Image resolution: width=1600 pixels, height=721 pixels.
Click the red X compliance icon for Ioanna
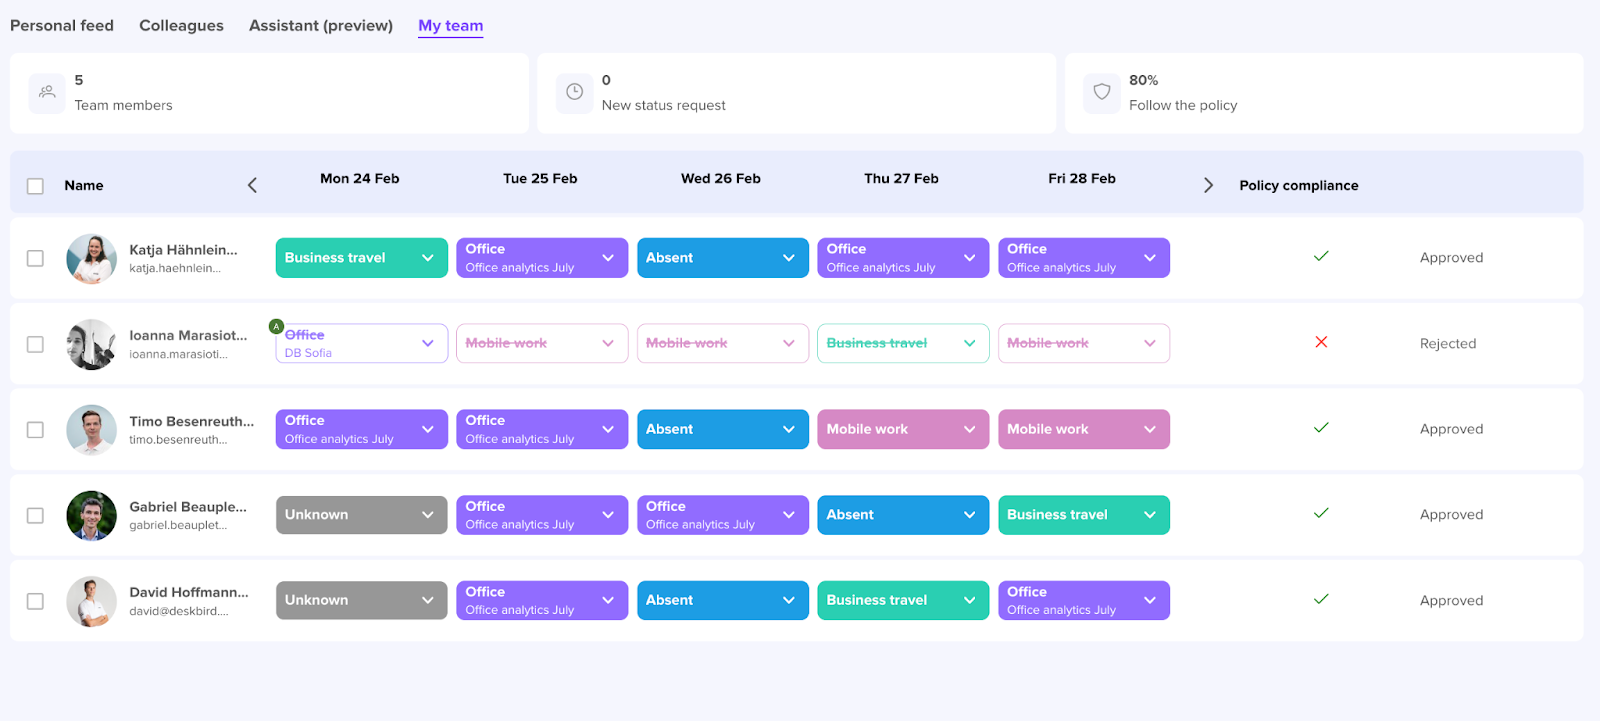click(1321, 342)
